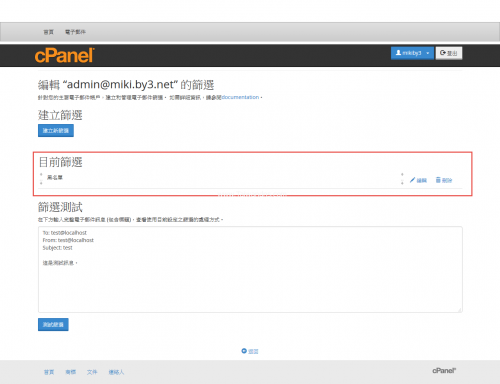
Task: Click 文件 link in the footer
Action: click(92, 372)
